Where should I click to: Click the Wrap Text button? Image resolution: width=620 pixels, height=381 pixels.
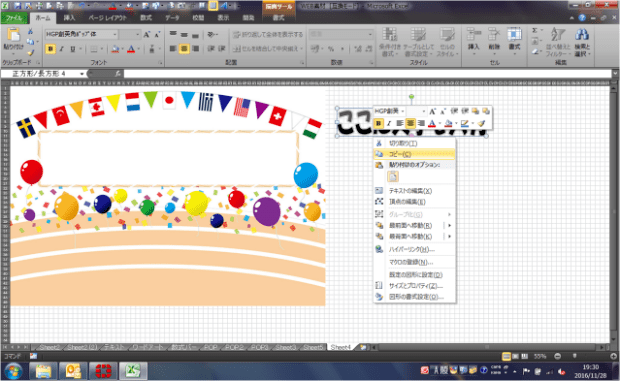268,35
